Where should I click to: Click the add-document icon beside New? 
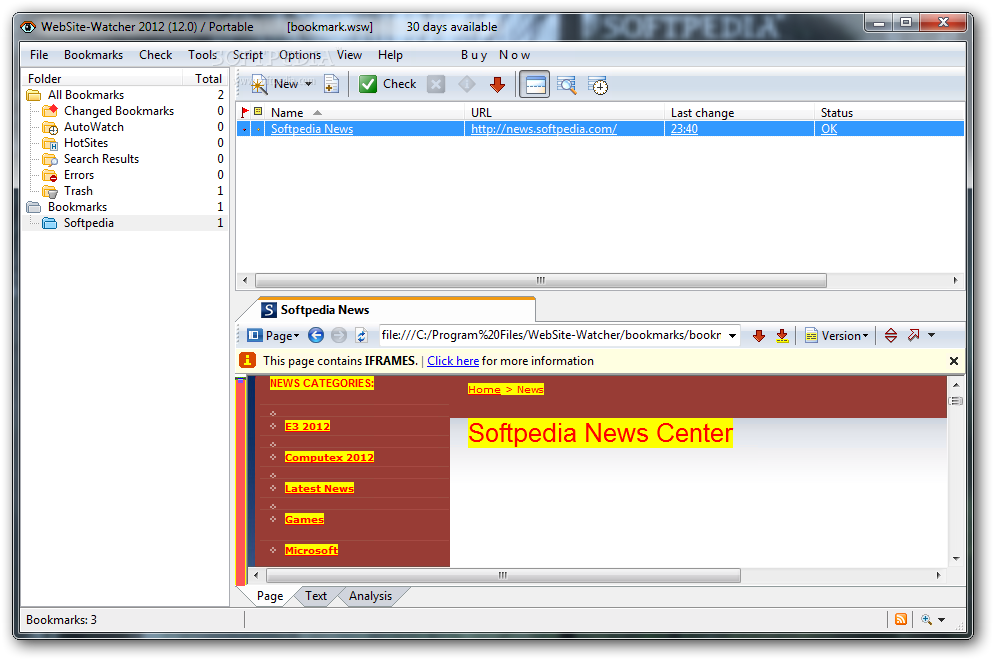pos(331,84)
